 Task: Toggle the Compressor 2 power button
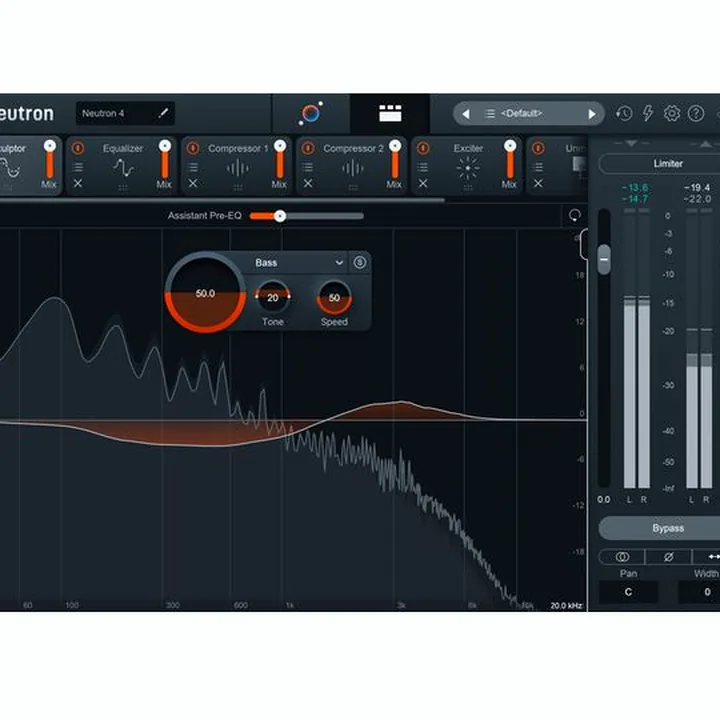308,148
